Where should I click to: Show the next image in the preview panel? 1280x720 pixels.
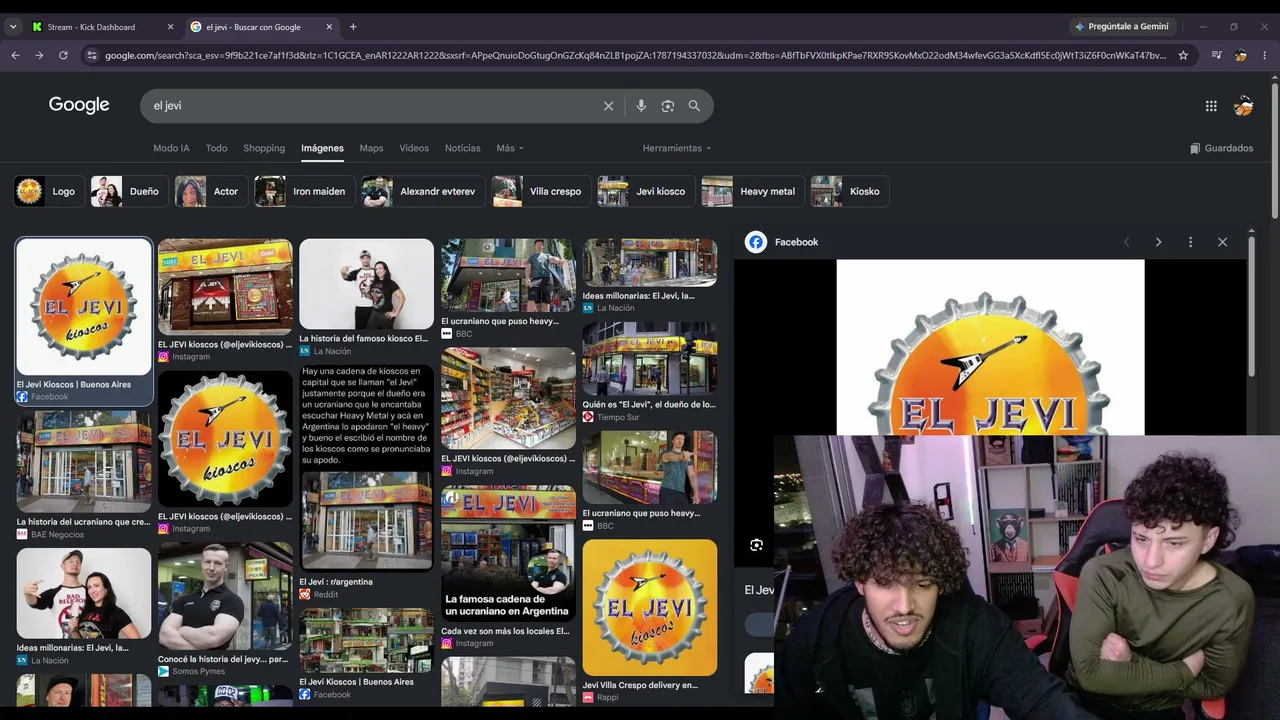pos(1158,242)
